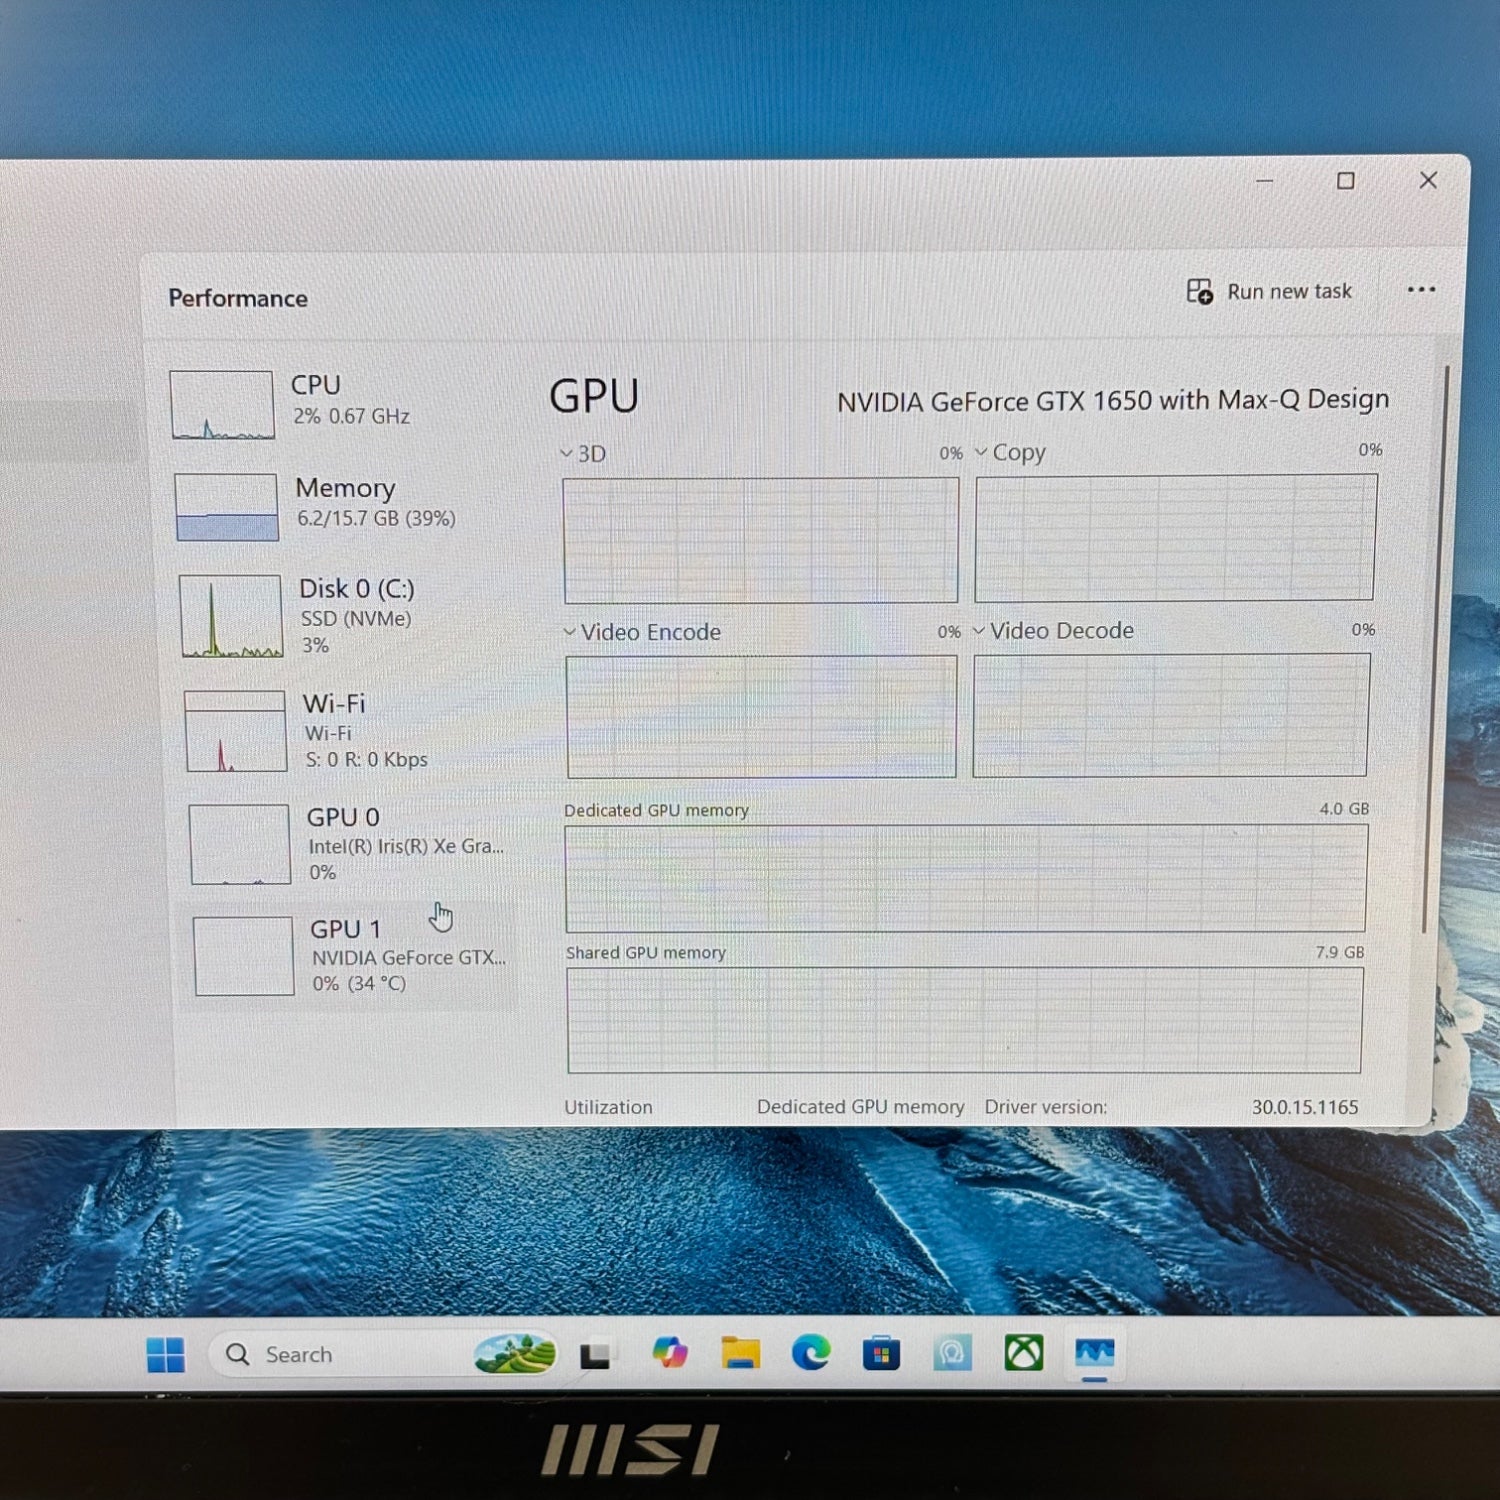Open Microsoft Store from the taskbar
Image resolution: width=1500 pixels, height=1500 pixels.
tap(881, 1353)
